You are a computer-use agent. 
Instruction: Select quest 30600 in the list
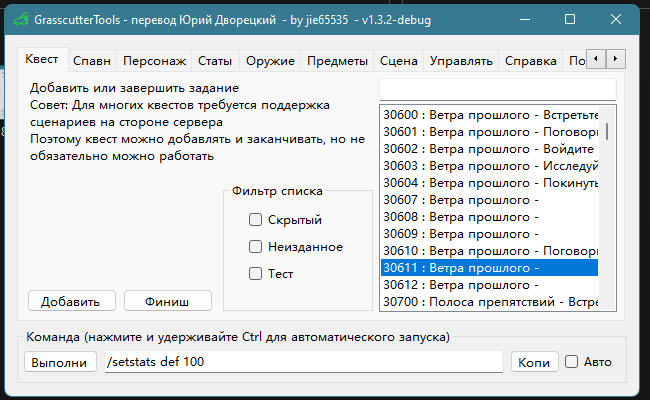pyautogui.click(x=490, y=115)
